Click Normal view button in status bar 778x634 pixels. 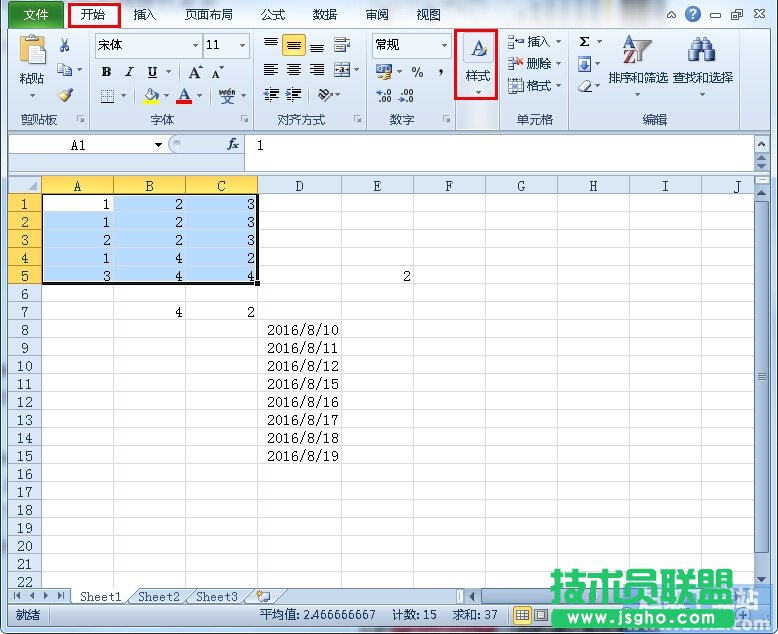point(522,615)
